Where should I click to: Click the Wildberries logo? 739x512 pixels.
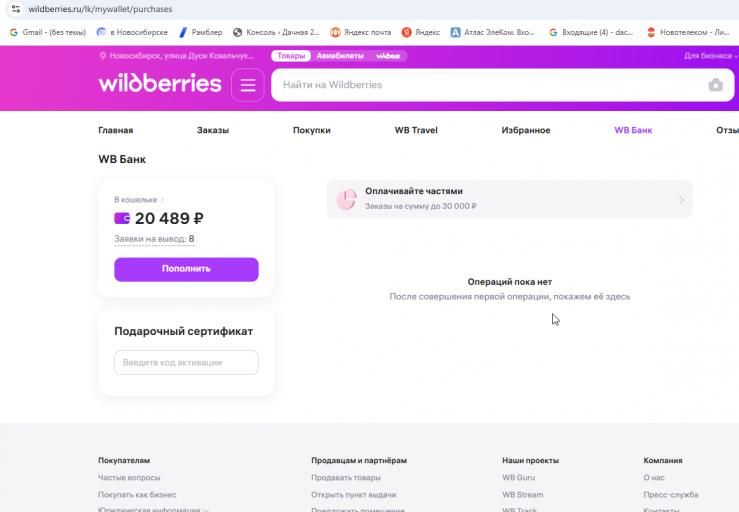pos(160,83)
